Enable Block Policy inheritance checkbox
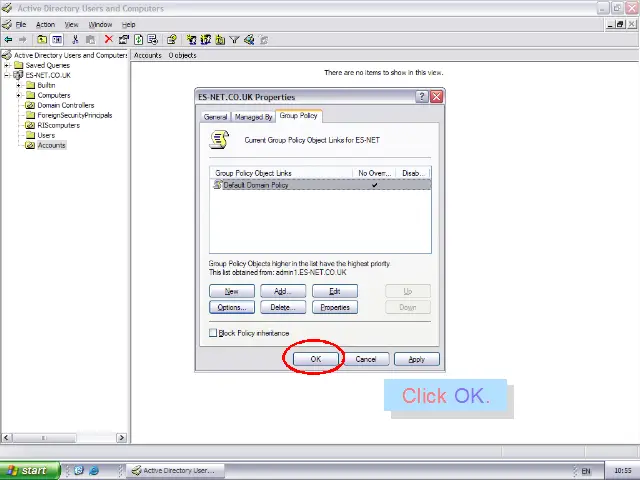 click(x=213, y=333)
